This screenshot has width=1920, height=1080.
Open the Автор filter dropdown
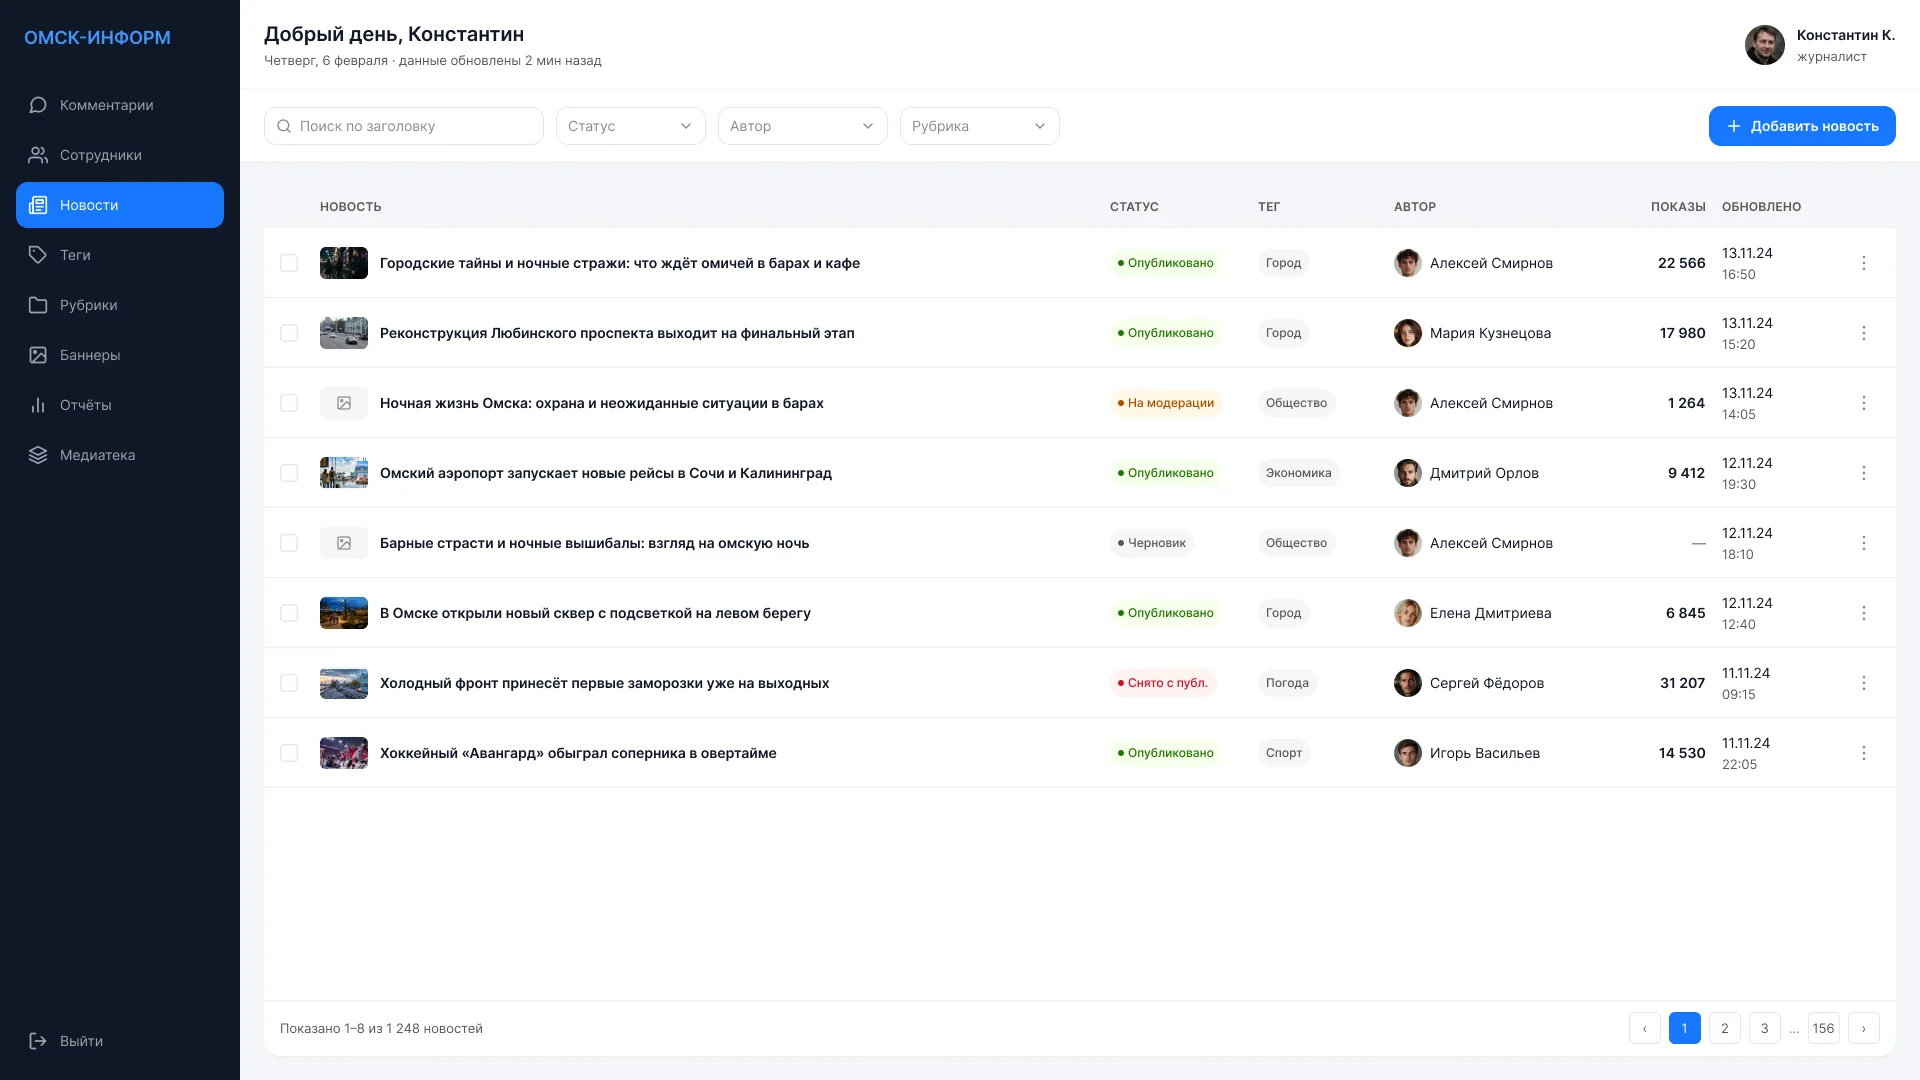[803, 126]
